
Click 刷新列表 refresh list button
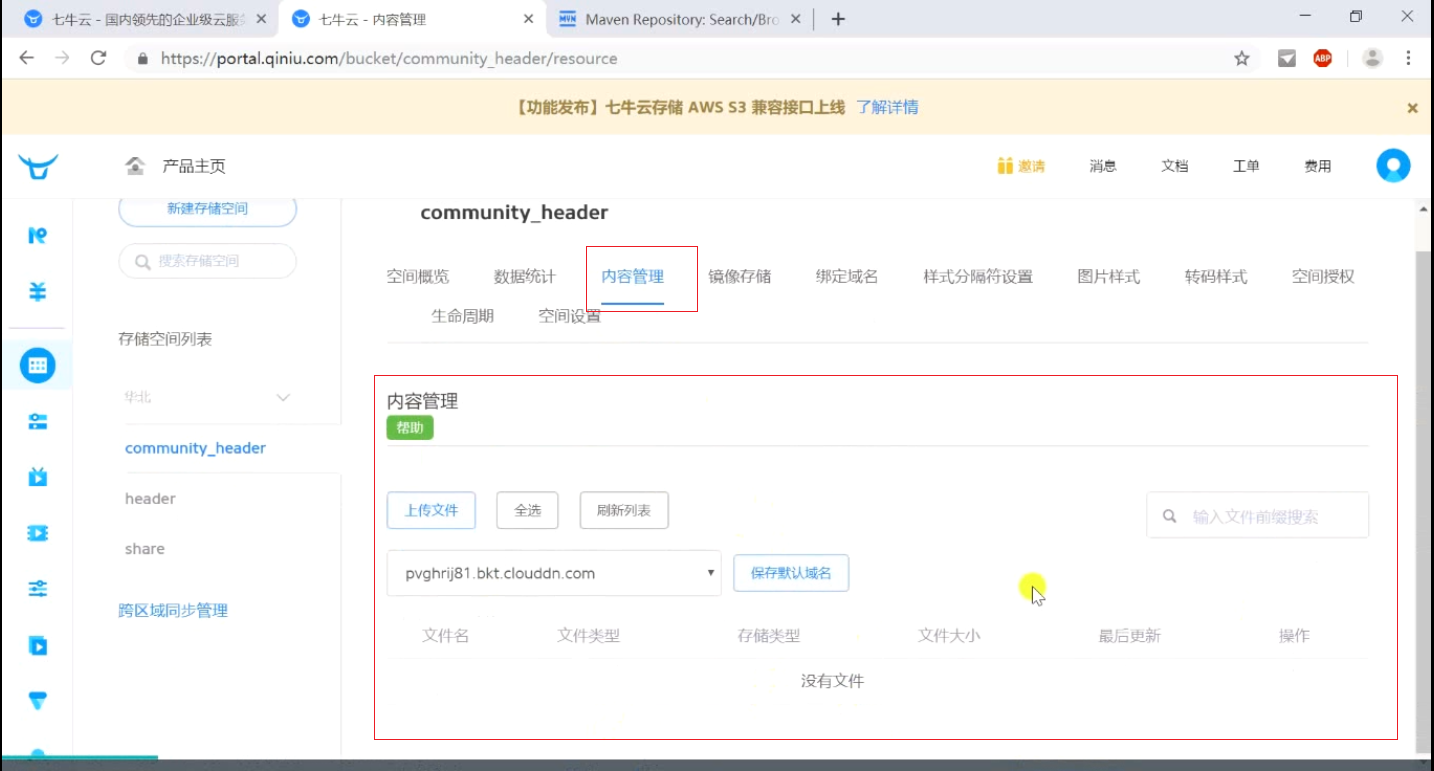pyautogui.click(x=624, y=510)
